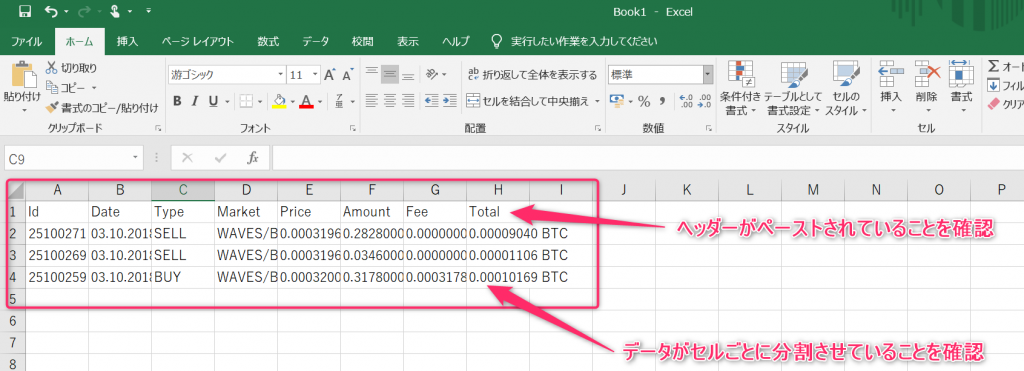
Task: Click inside the formula bar
Action: tap(647, 158)
